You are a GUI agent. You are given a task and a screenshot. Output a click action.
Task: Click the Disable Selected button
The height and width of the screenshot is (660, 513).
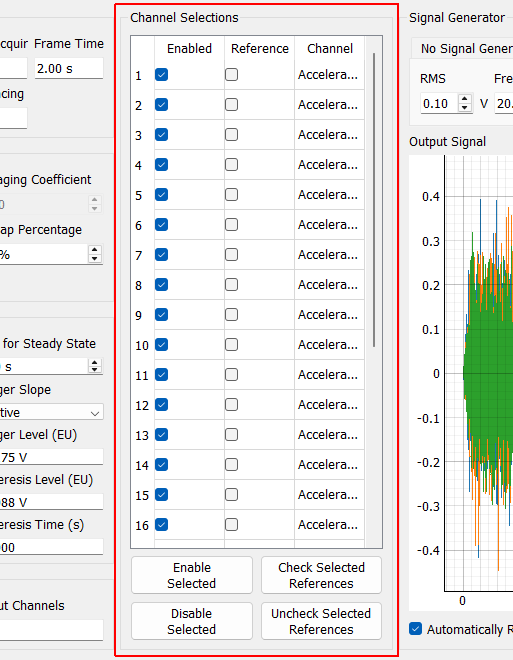[192, 621]
